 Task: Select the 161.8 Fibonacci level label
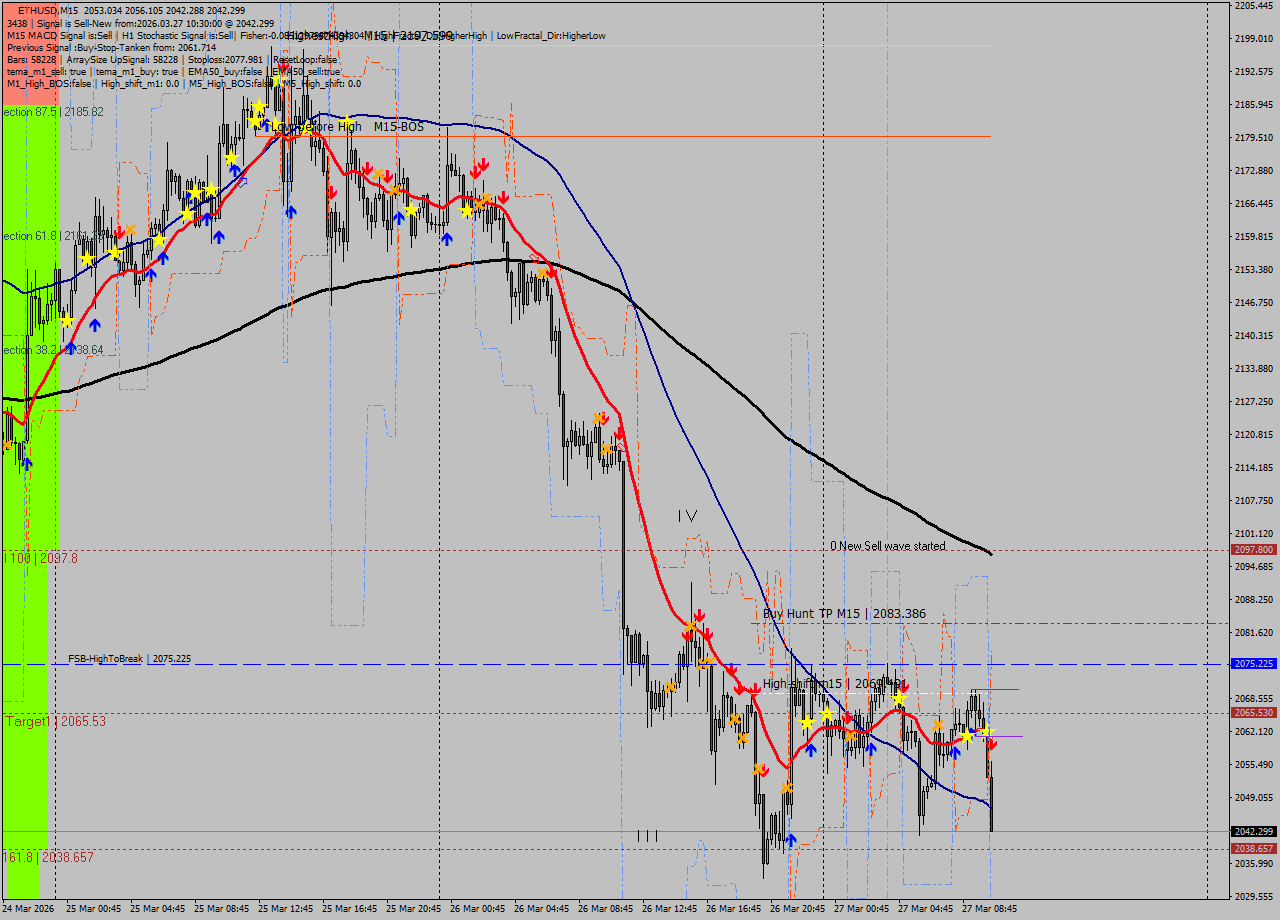tap(48, 857)
